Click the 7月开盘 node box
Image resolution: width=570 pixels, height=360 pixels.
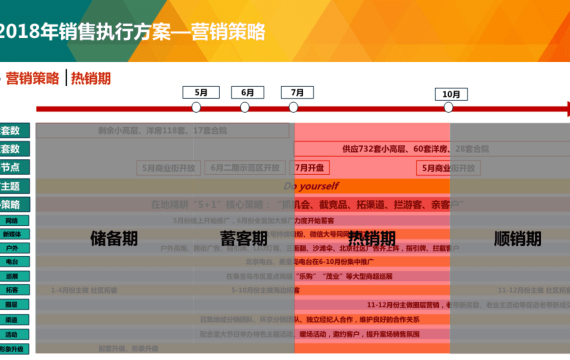click(310, 168)
